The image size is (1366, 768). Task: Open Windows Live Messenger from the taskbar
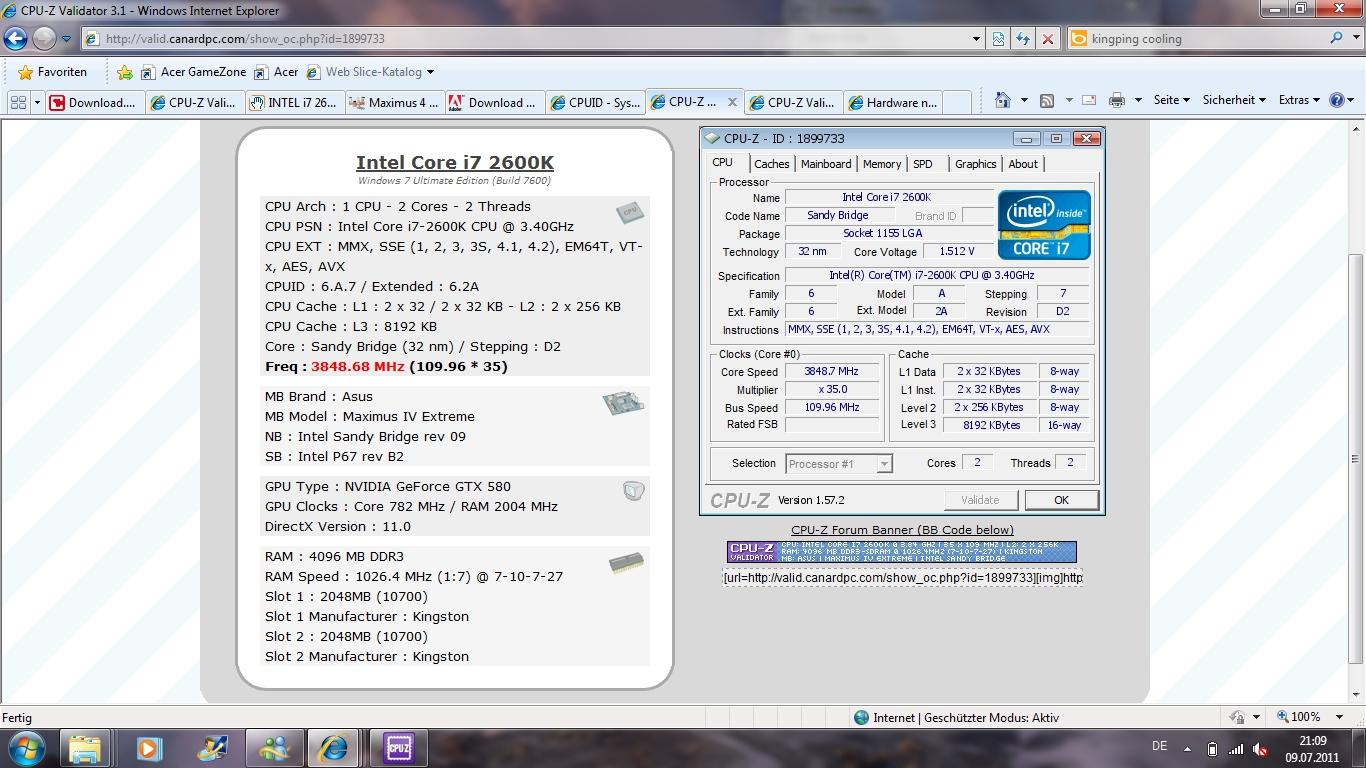(x=273, y=748)
